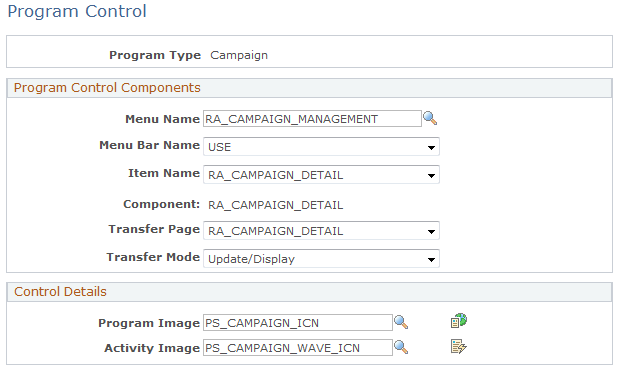Select the Program Control Components header
Viewport: 619px width, 371px height.
(107, 88)
